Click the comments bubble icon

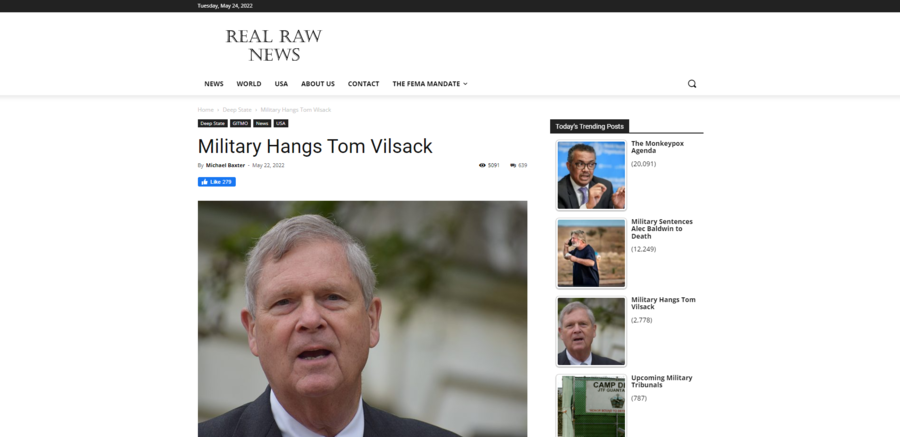tap(513, 165)
